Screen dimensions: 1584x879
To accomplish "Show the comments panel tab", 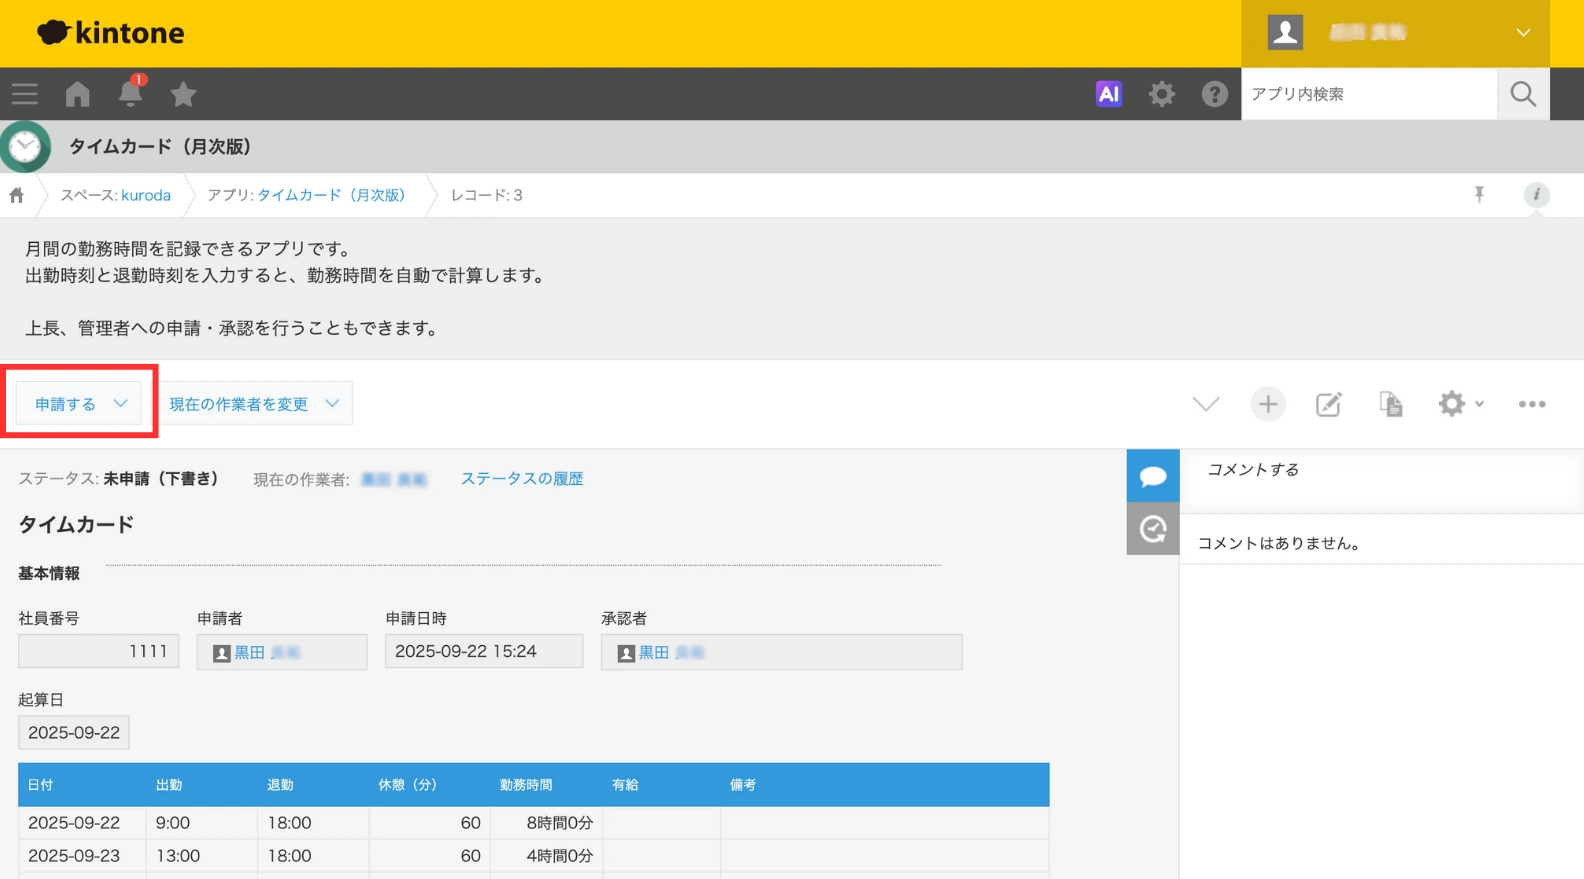I will pos(1152,476).
